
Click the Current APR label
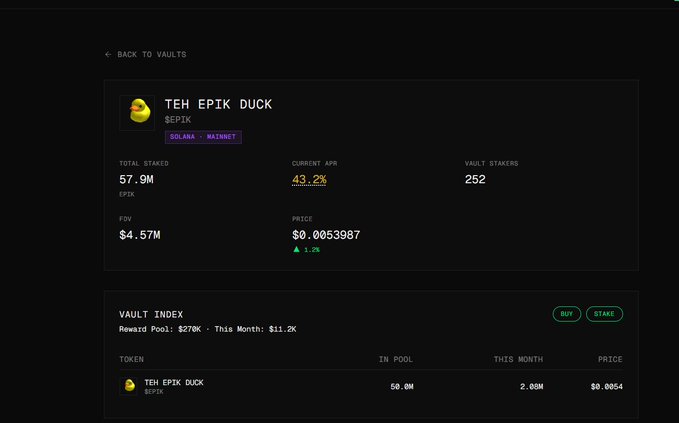314,164
